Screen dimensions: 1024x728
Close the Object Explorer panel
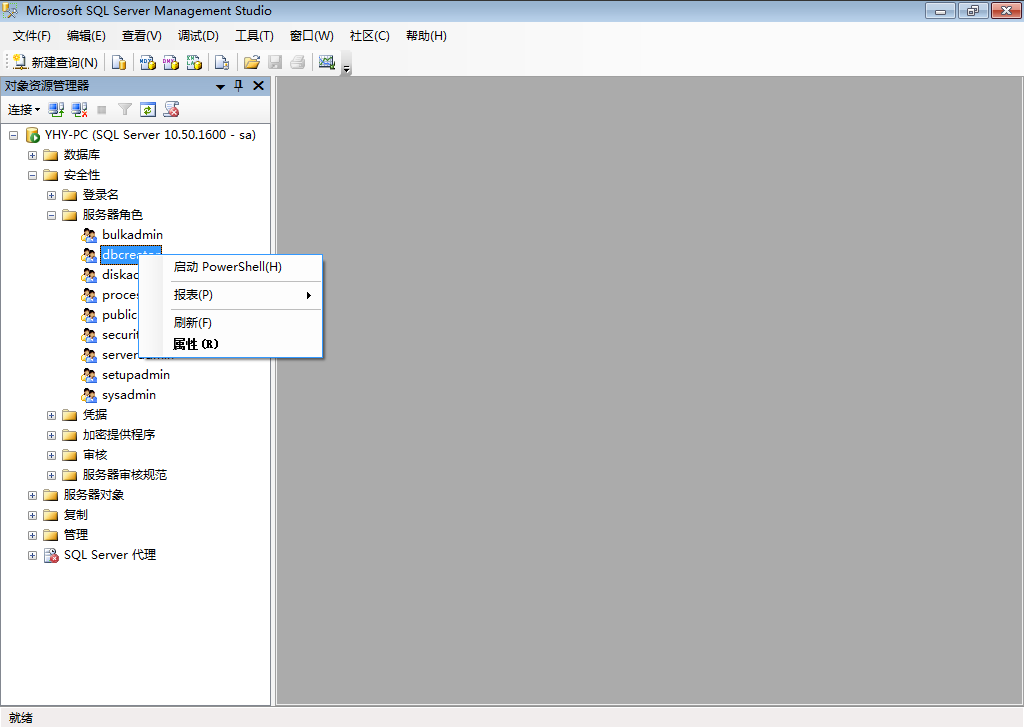pos(259,86)
